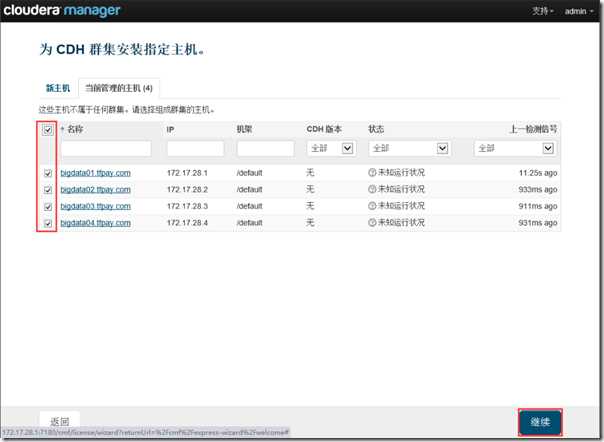
Task: Click IP cell 172.17.28.2
Action: click(187, 190)
